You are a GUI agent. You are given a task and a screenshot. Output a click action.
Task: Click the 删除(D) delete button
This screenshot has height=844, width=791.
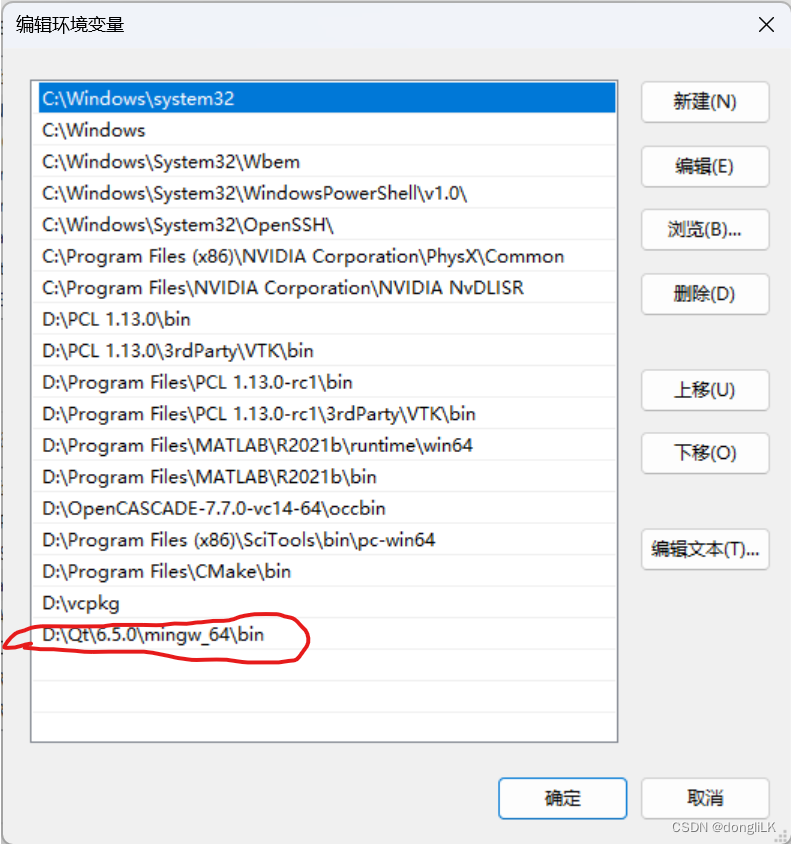point(705,294)
